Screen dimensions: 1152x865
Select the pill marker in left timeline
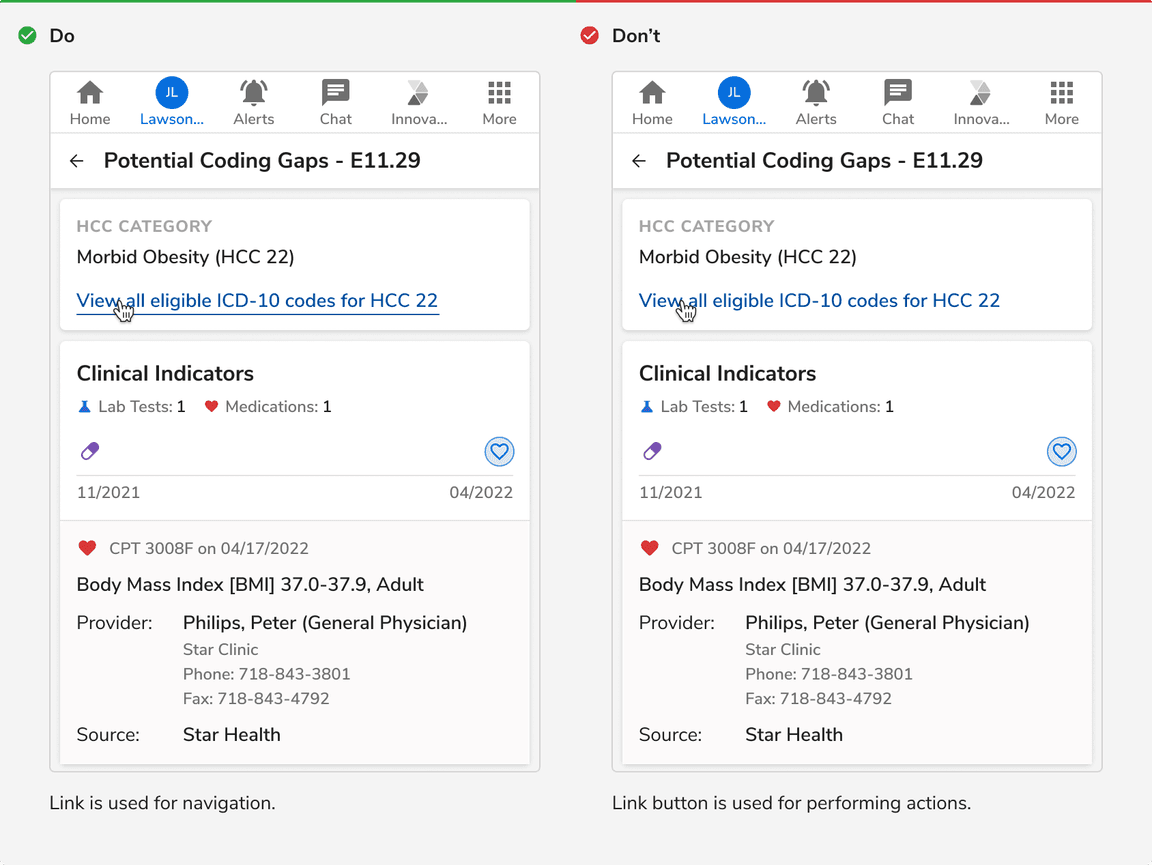tap(90, 451)
